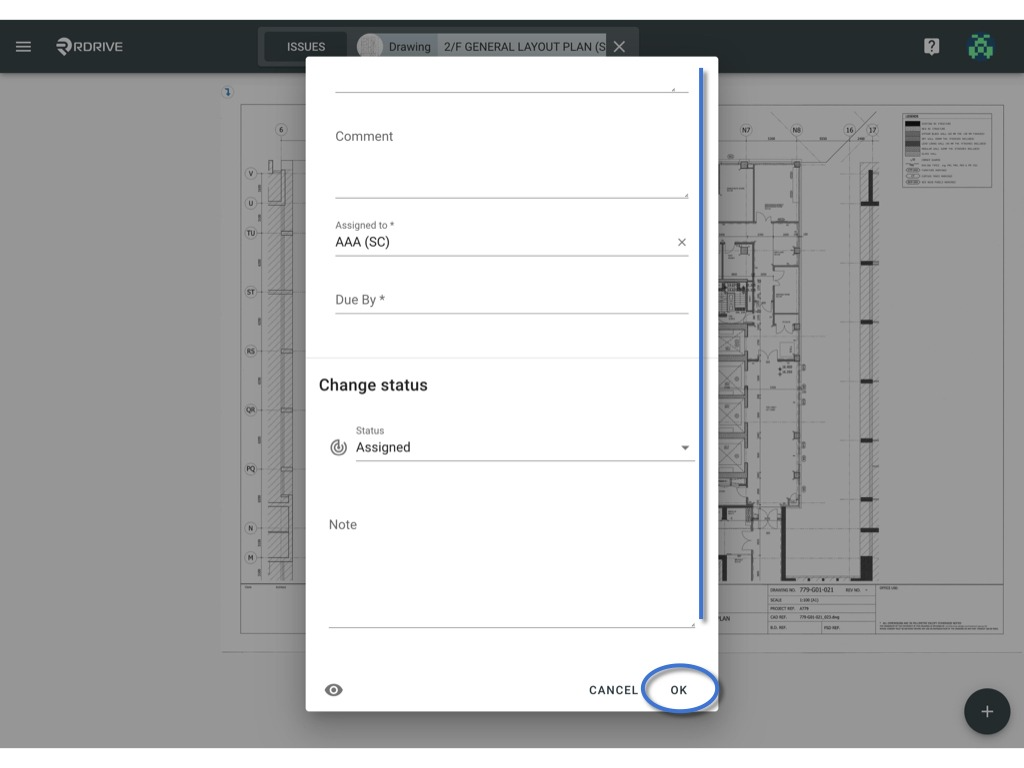The image size is (1024, 768).
Task: Click the small pin marker on drawing
Action: (227, 92)
